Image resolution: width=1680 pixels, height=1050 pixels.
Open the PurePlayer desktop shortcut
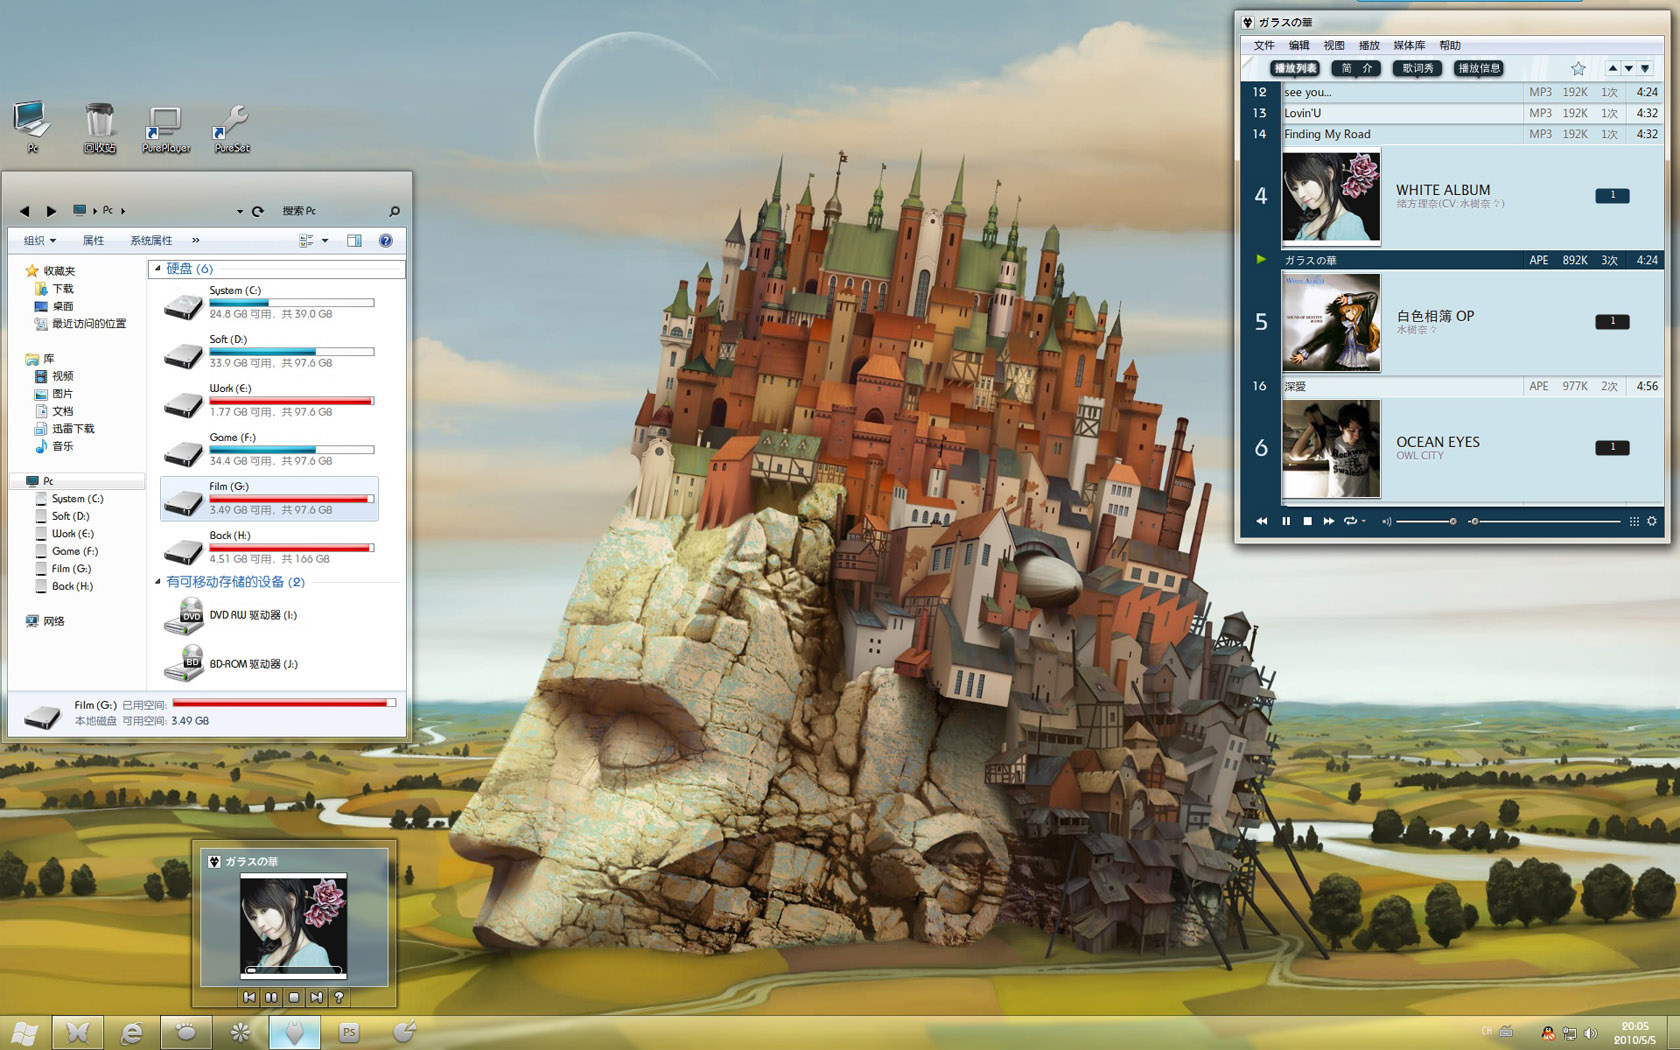(165, 129)
